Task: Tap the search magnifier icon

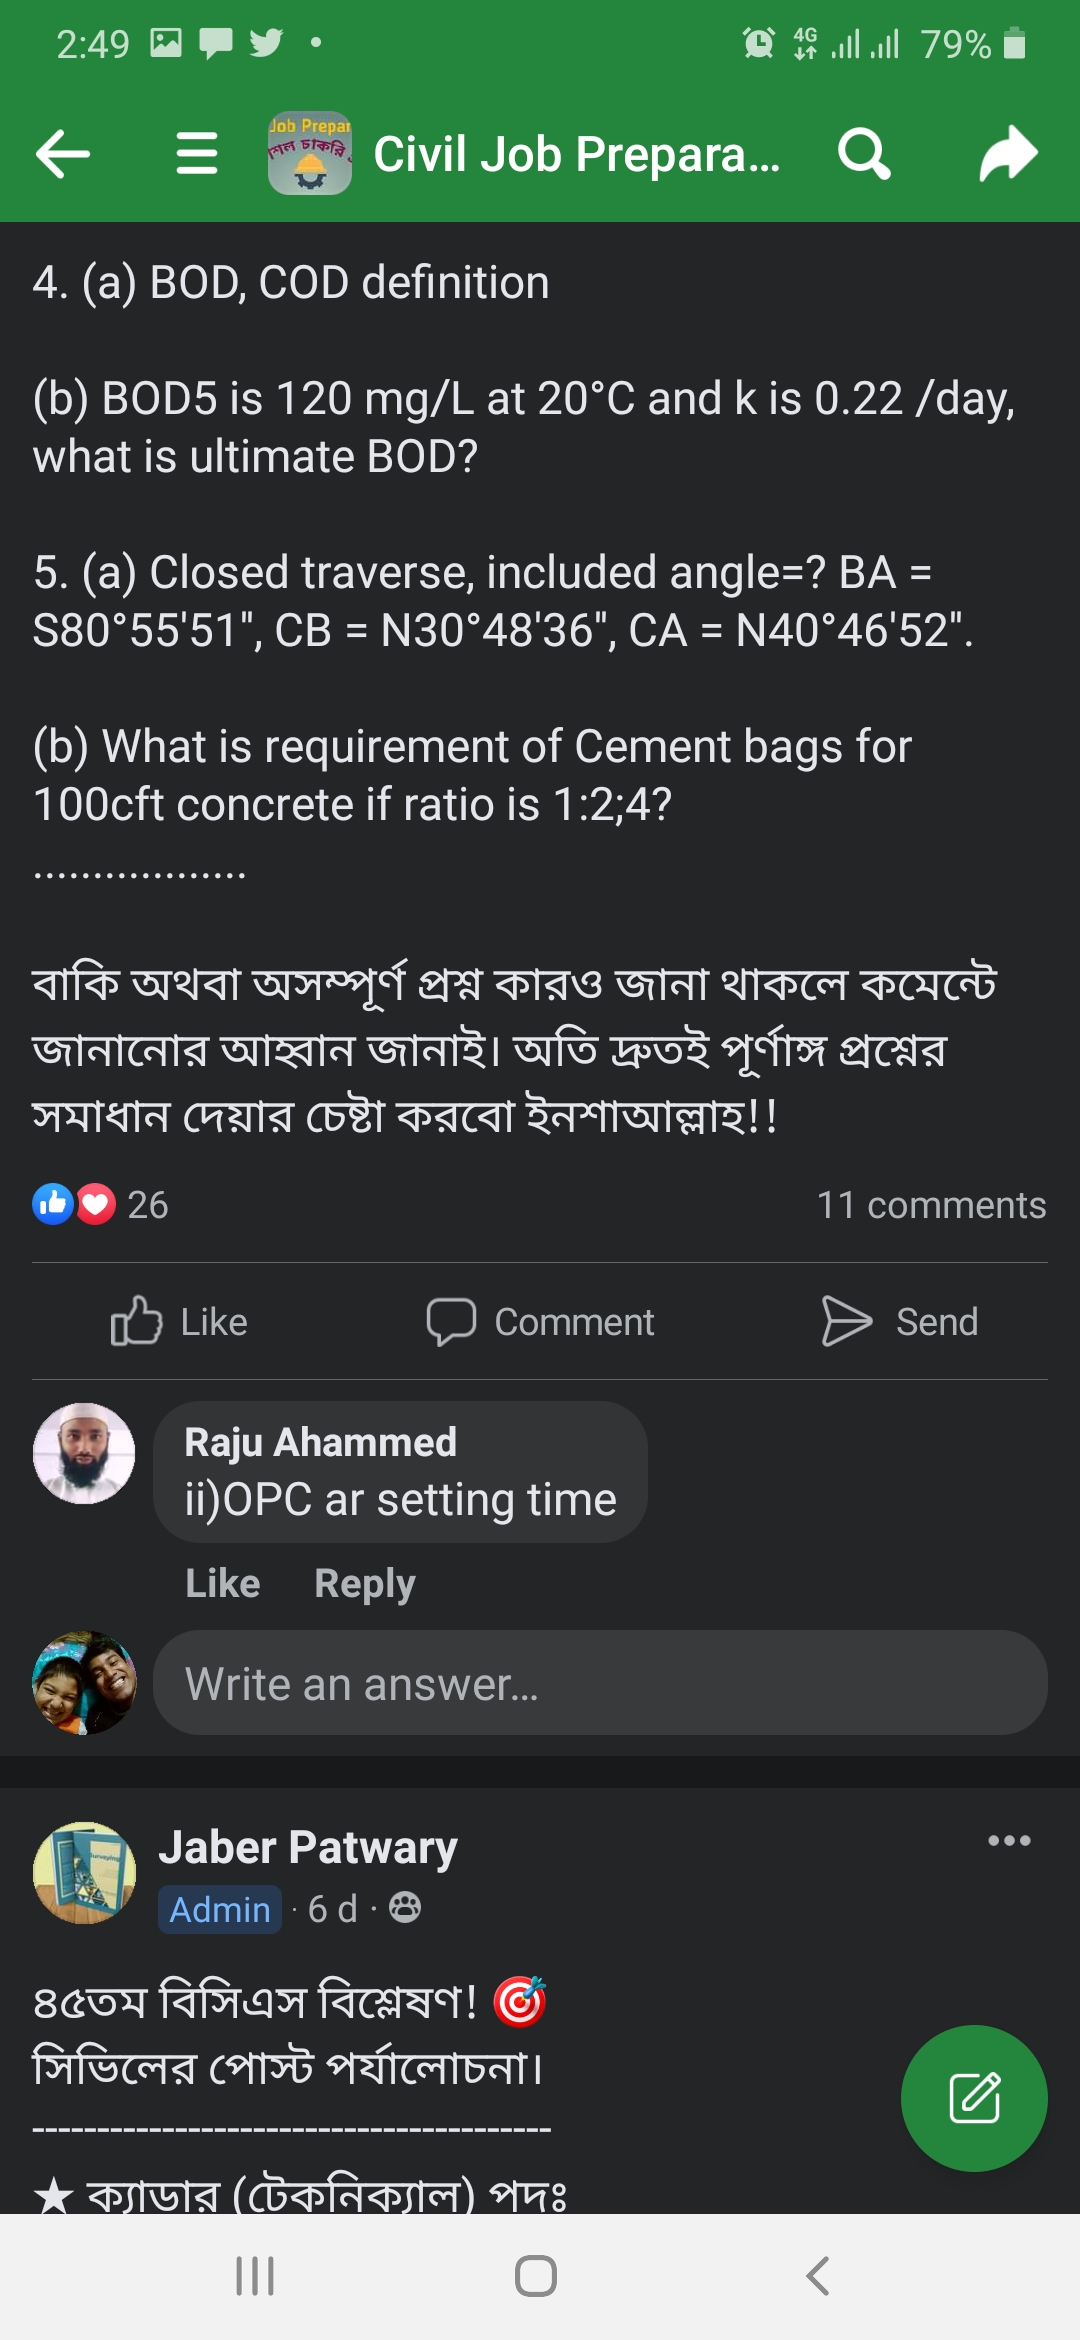Action: 864,154
